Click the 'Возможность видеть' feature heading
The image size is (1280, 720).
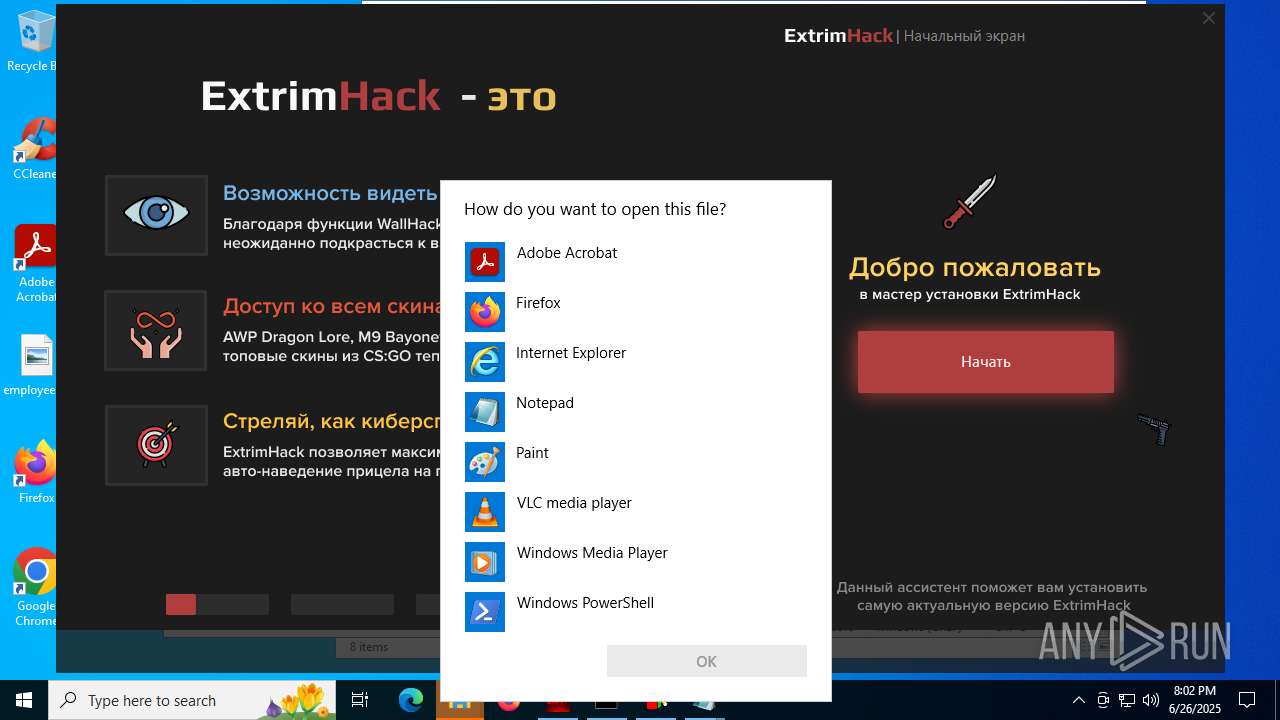[x=330, y=193]
